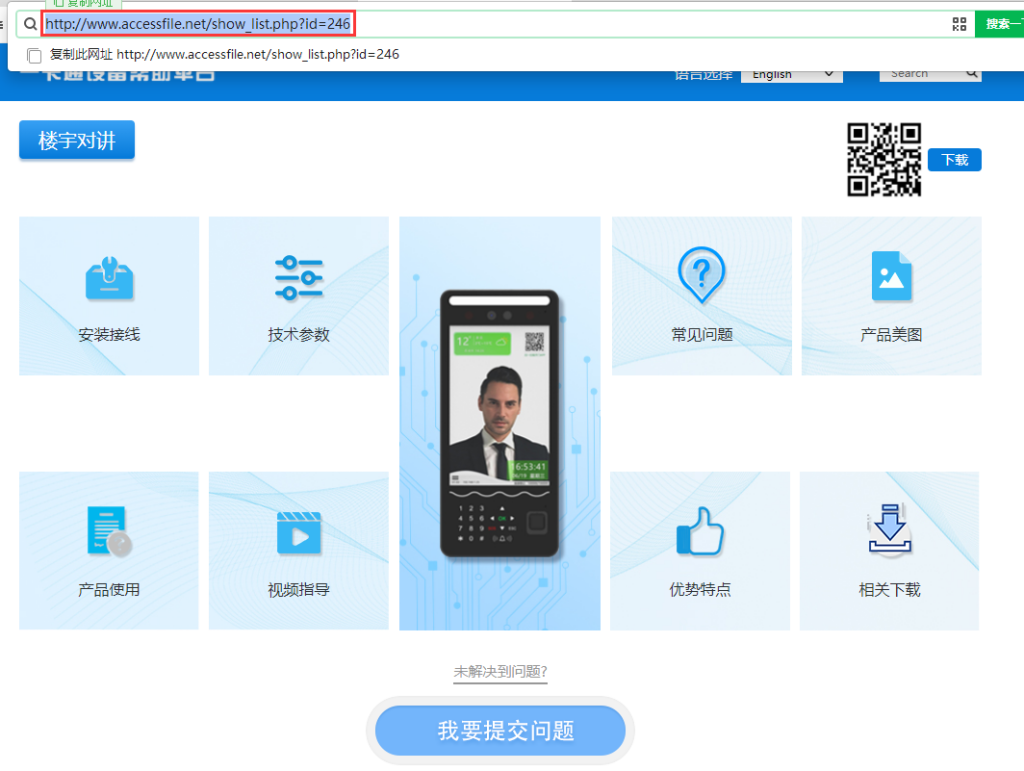Open the 产品美图 picture icon
The width and height of the screenshot is (1024, 771).
[x=891, y=276]
